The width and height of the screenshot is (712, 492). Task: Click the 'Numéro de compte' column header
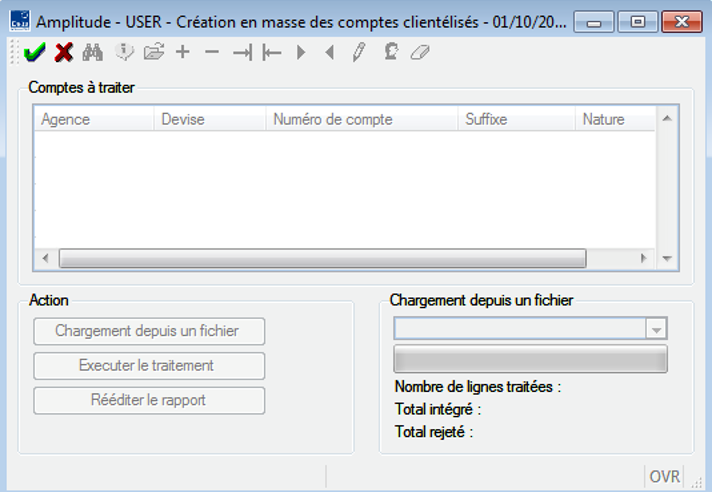333,120
